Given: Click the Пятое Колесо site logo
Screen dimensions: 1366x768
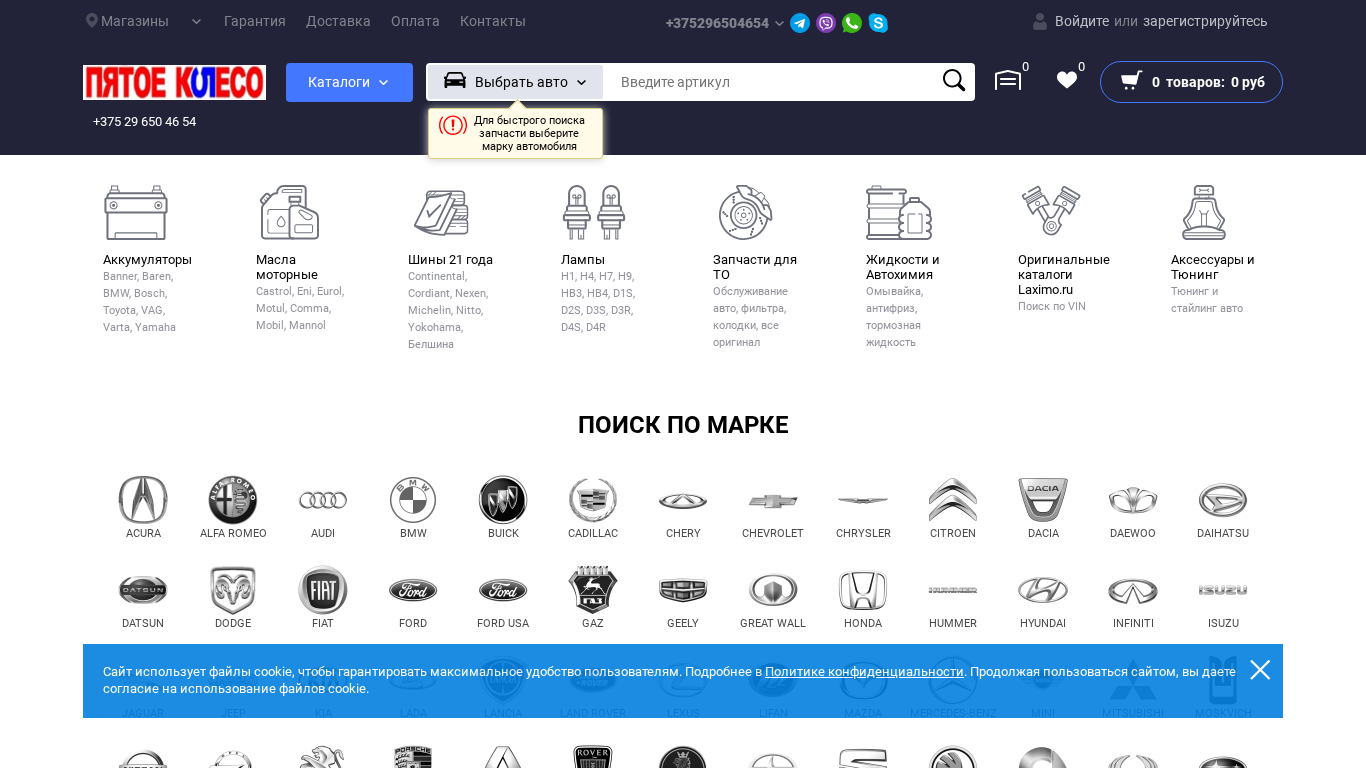Looking at the screenshot, I should click(174, 82).
